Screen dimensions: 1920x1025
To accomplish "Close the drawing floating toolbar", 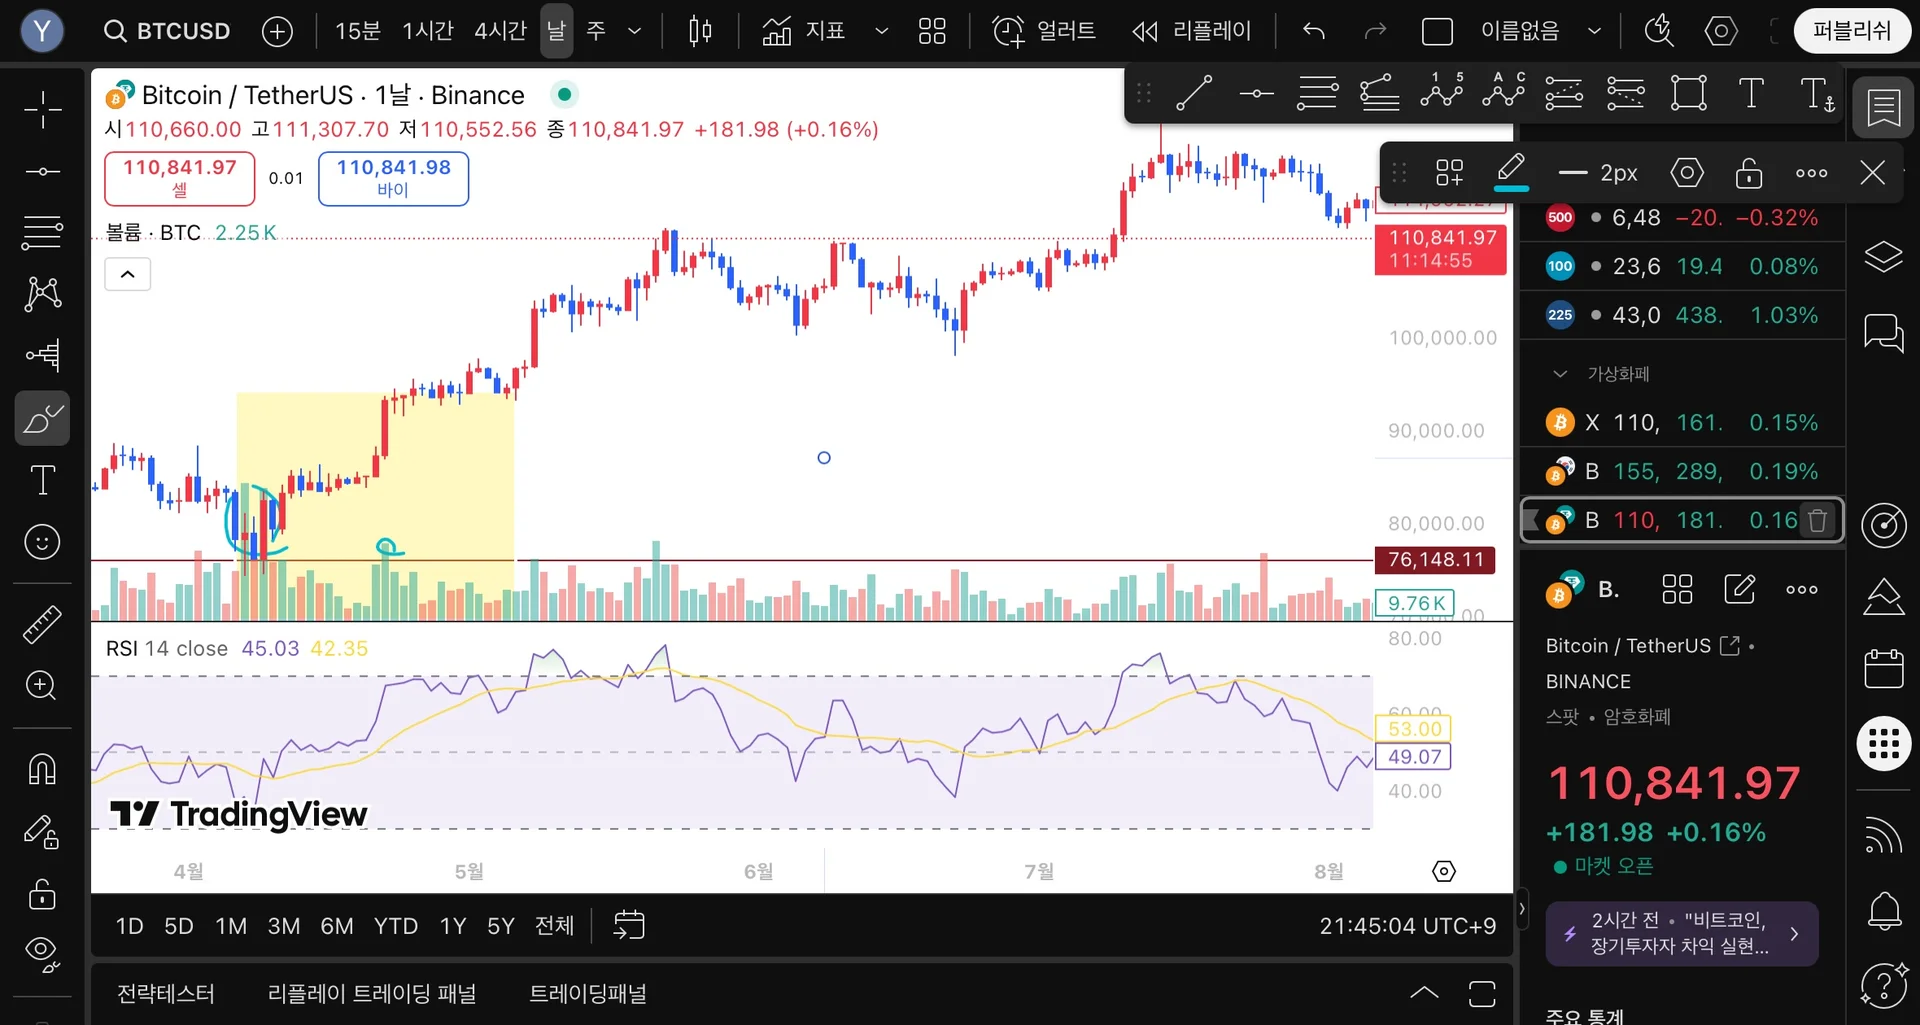I will tap(1873, 172).
